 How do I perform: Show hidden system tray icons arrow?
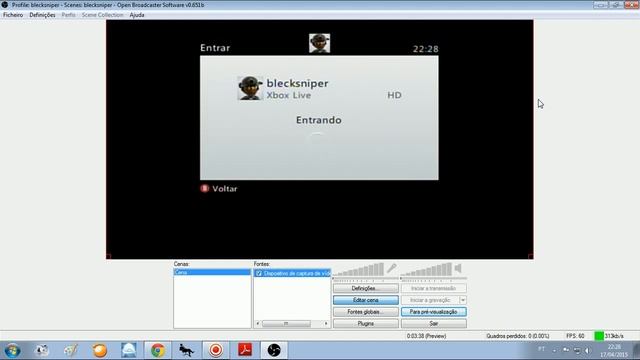click(554, 350)
